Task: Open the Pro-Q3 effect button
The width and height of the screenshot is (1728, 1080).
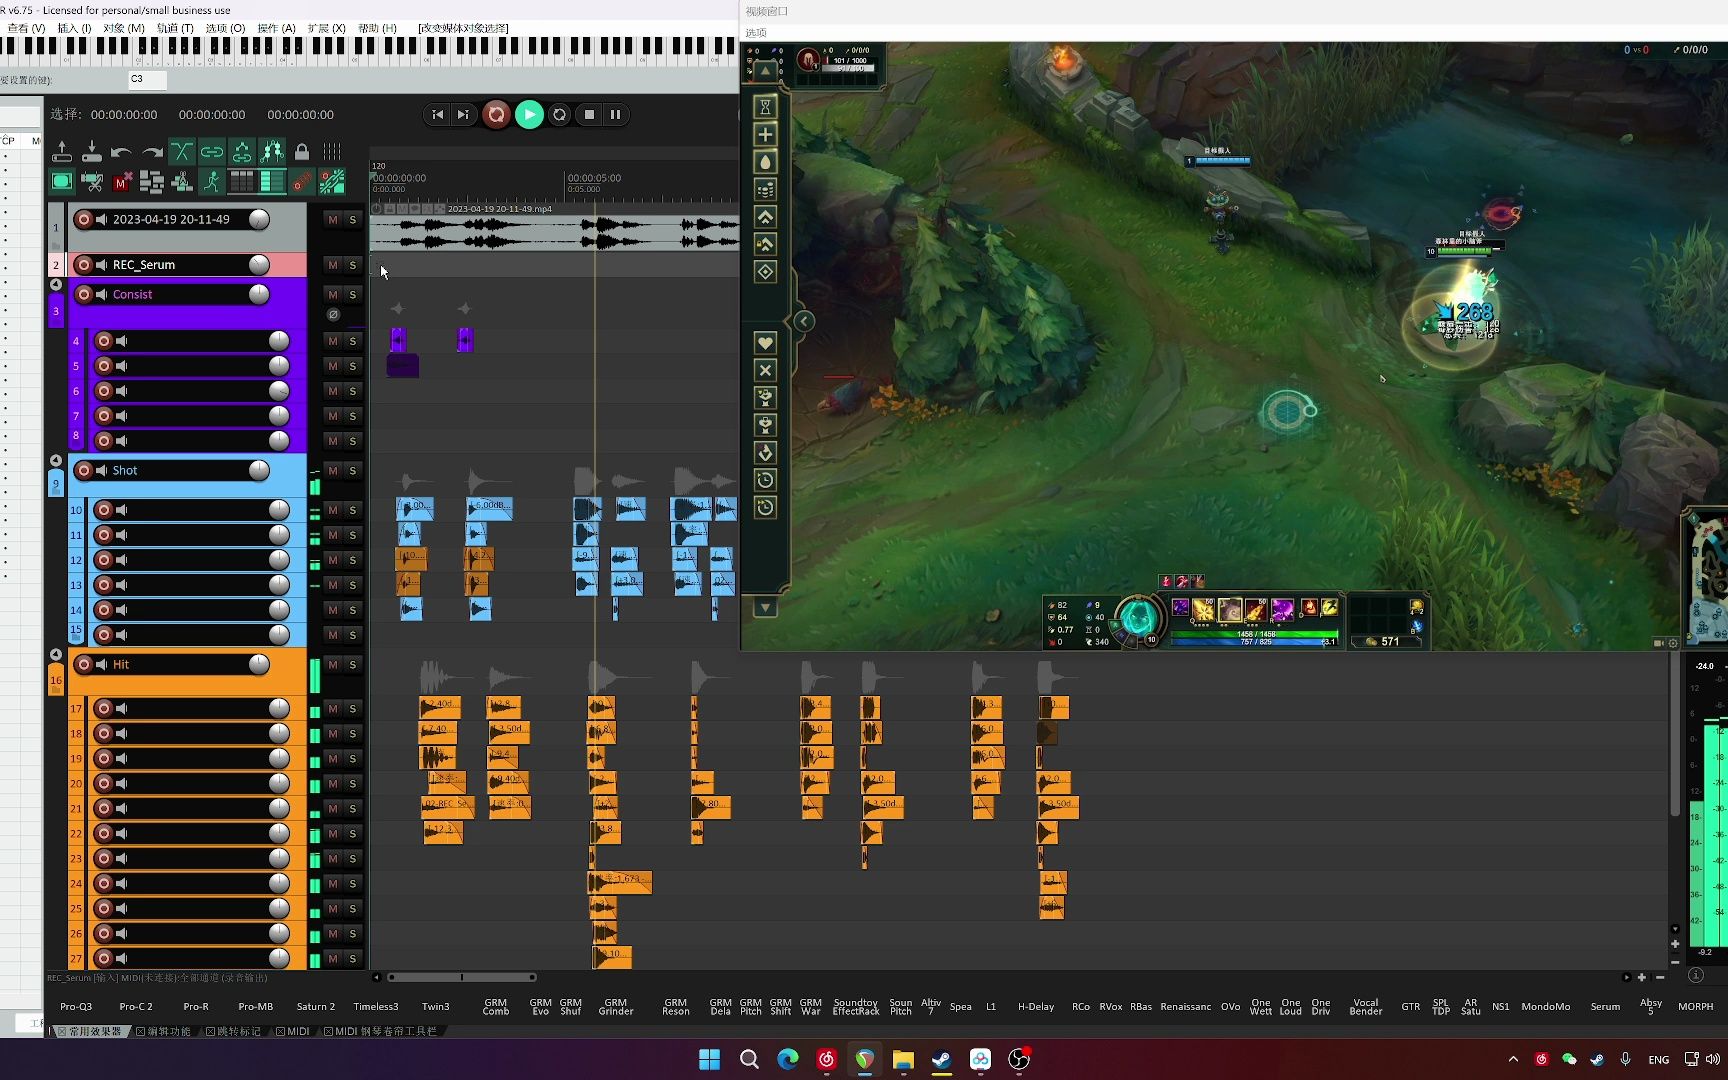Action: tap(76, 1007)
